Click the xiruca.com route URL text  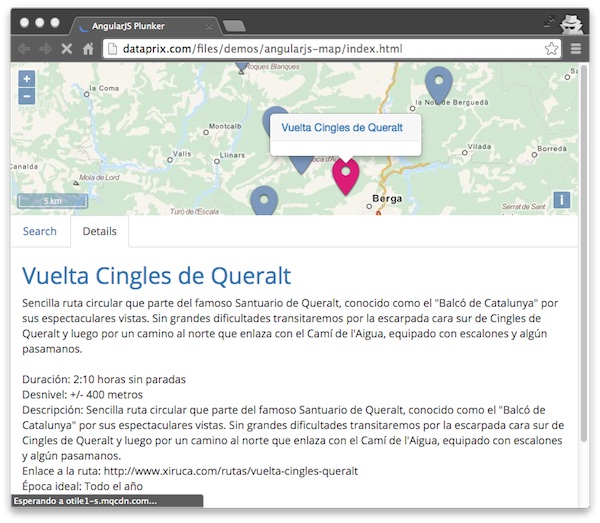pos(231,471)
